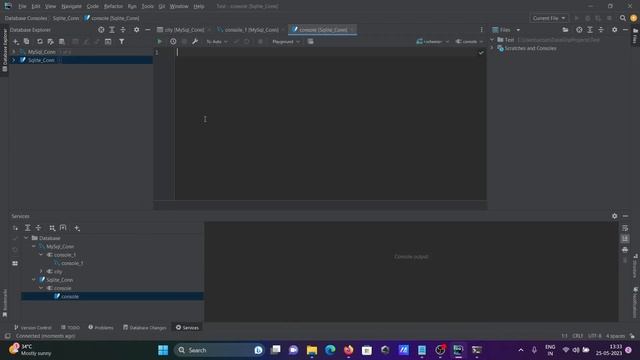
Task: Open TODO tool window
Action: 70,327
